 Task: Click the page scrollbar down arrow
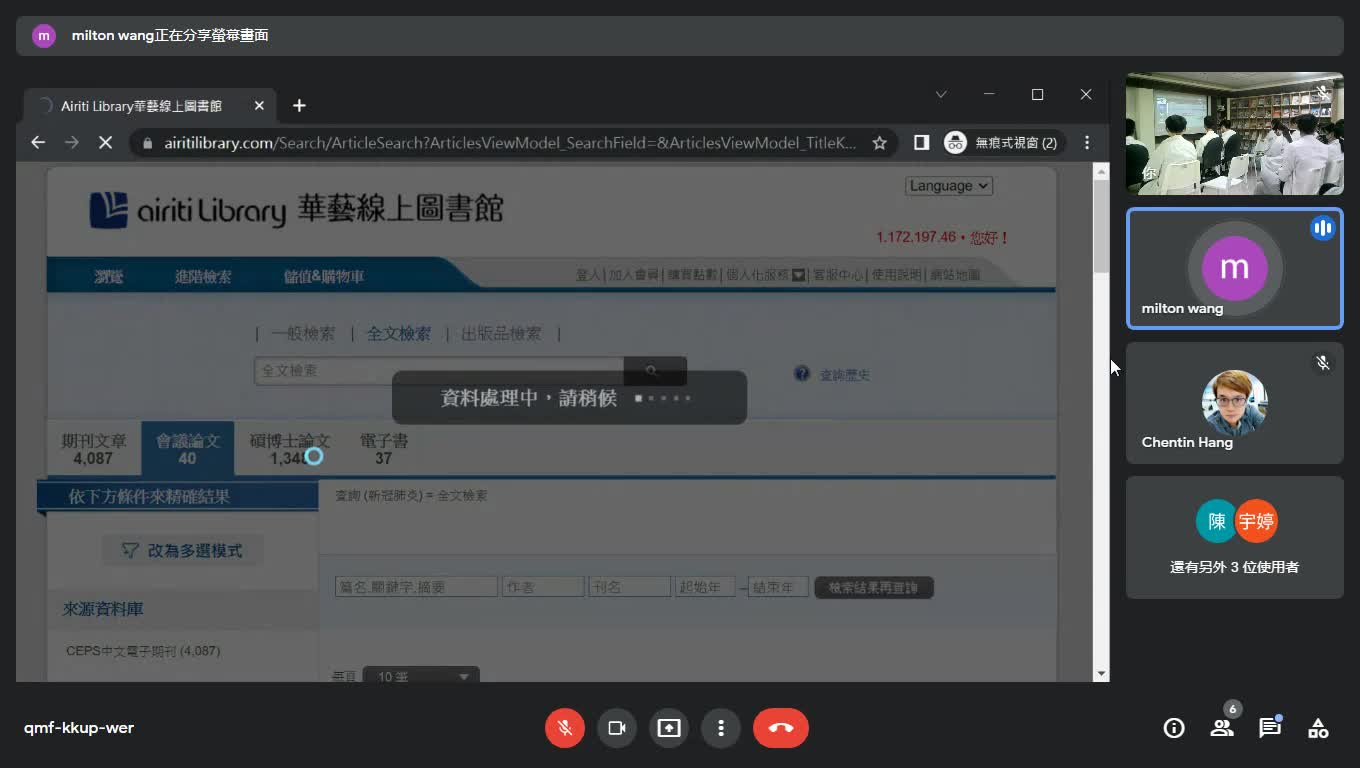(x=1101, y=673)
